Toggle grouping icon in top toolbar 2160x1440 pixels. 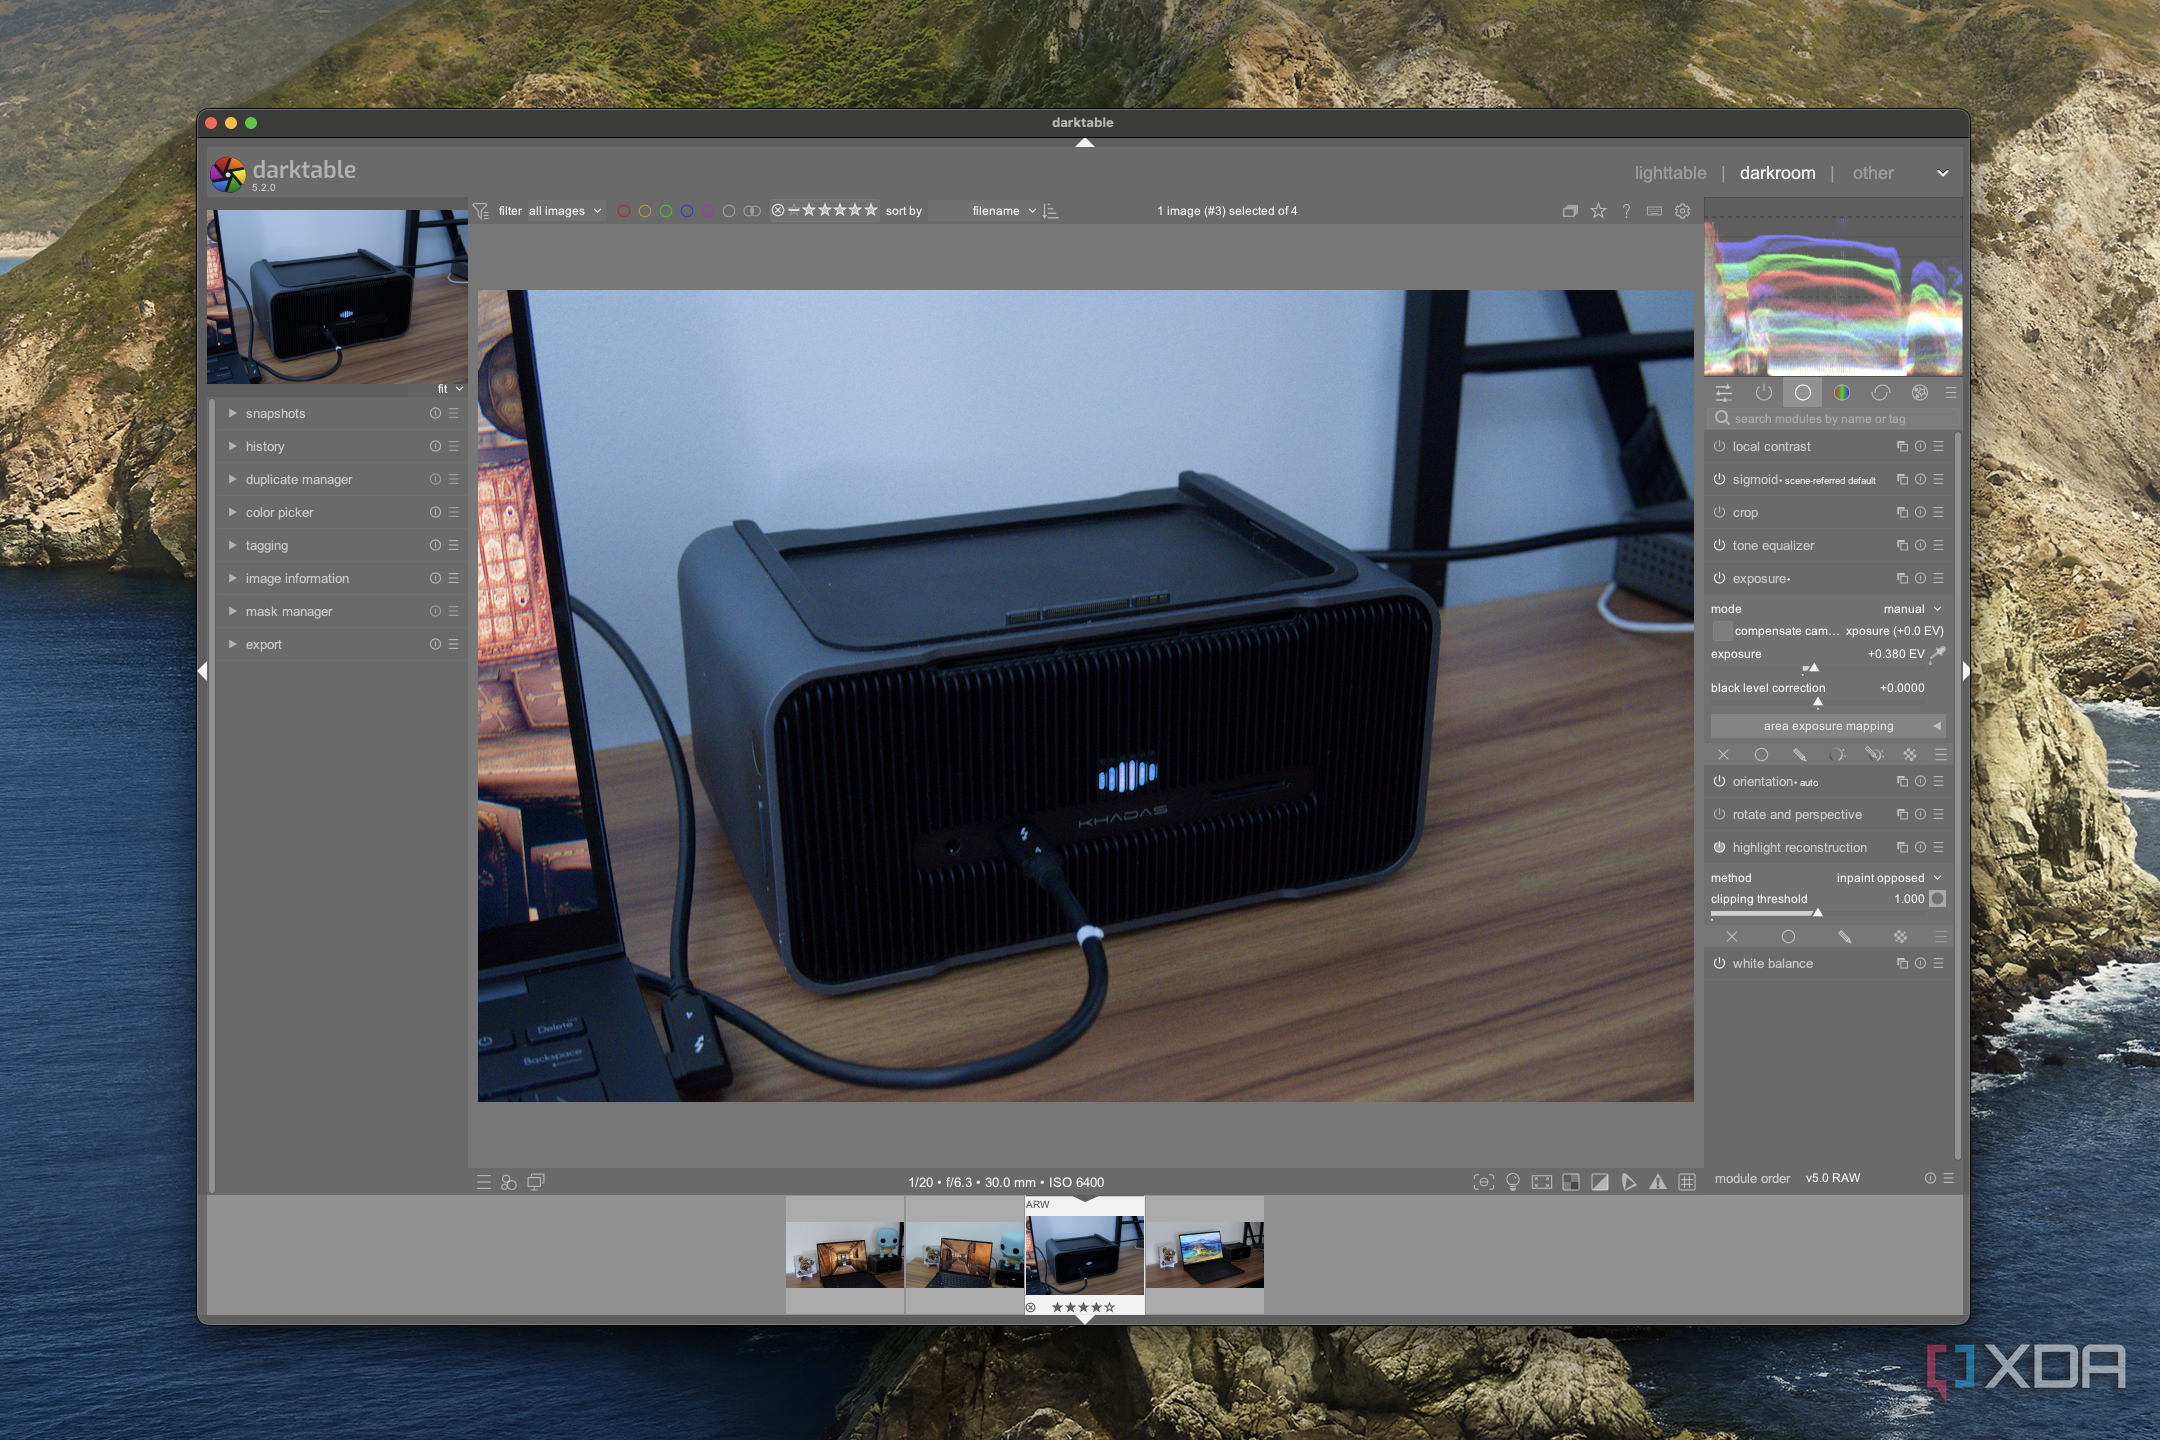point(1570,211)
